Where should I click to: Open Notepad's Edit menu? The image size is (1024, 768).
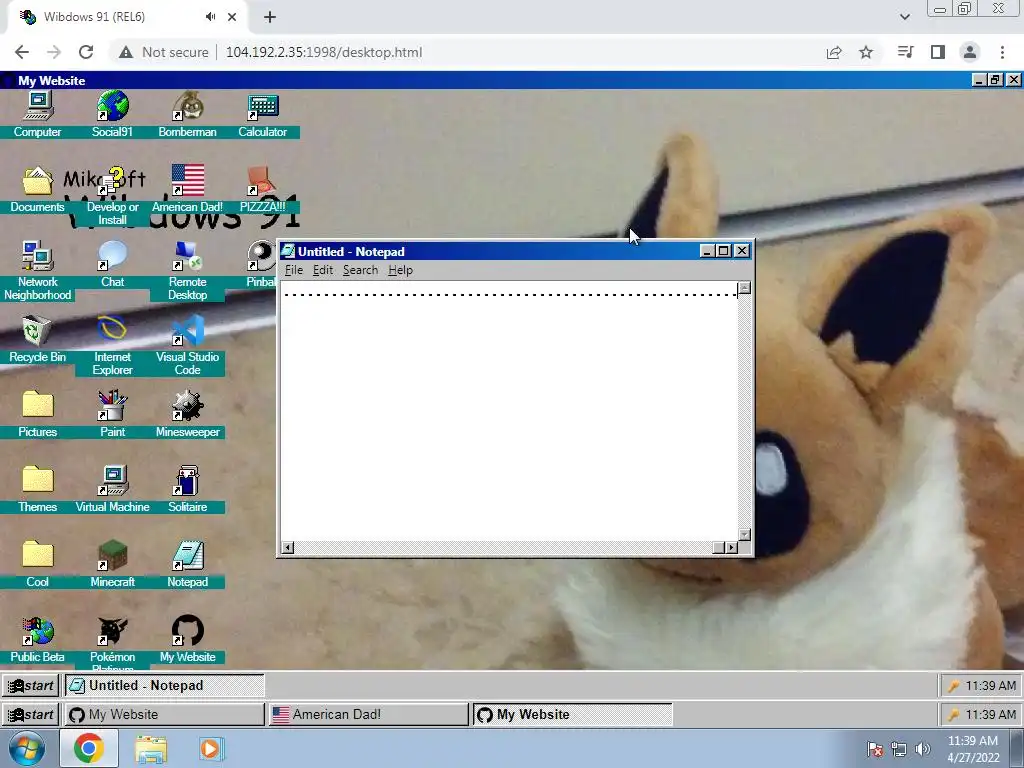(323, 270)
